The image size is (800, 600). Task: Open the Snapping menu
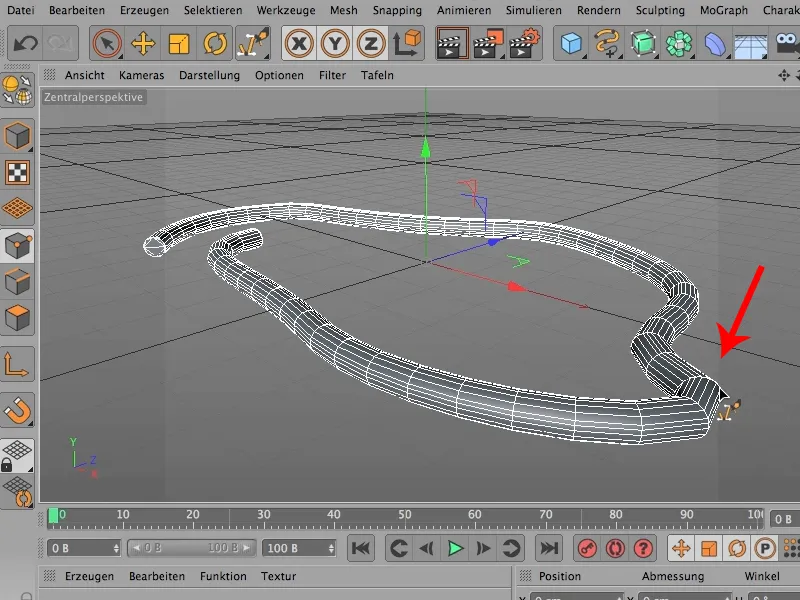(x=397, y=10)
